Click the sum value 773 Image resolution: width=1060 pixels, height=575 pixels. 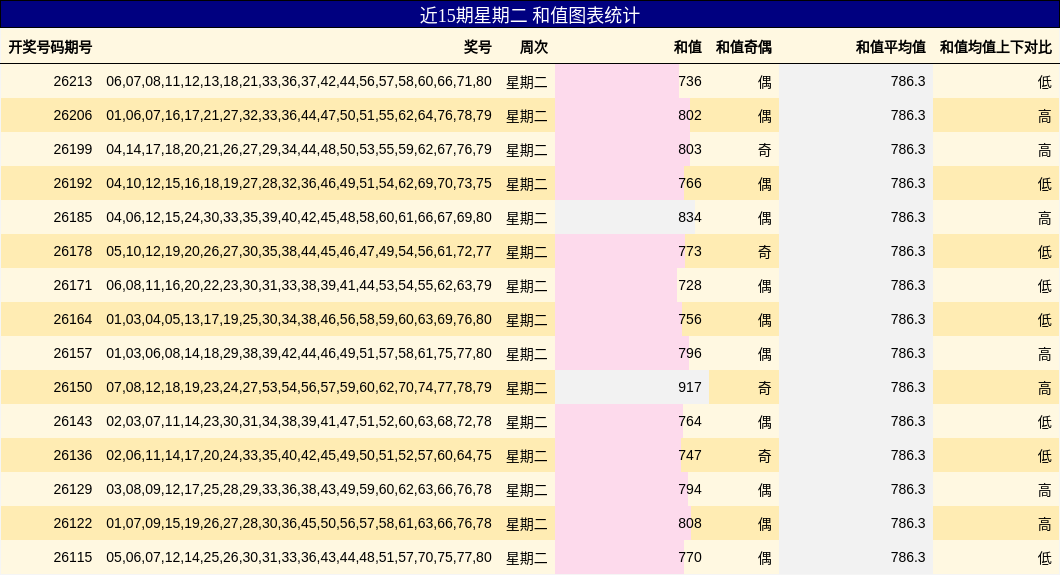[690, 251]
